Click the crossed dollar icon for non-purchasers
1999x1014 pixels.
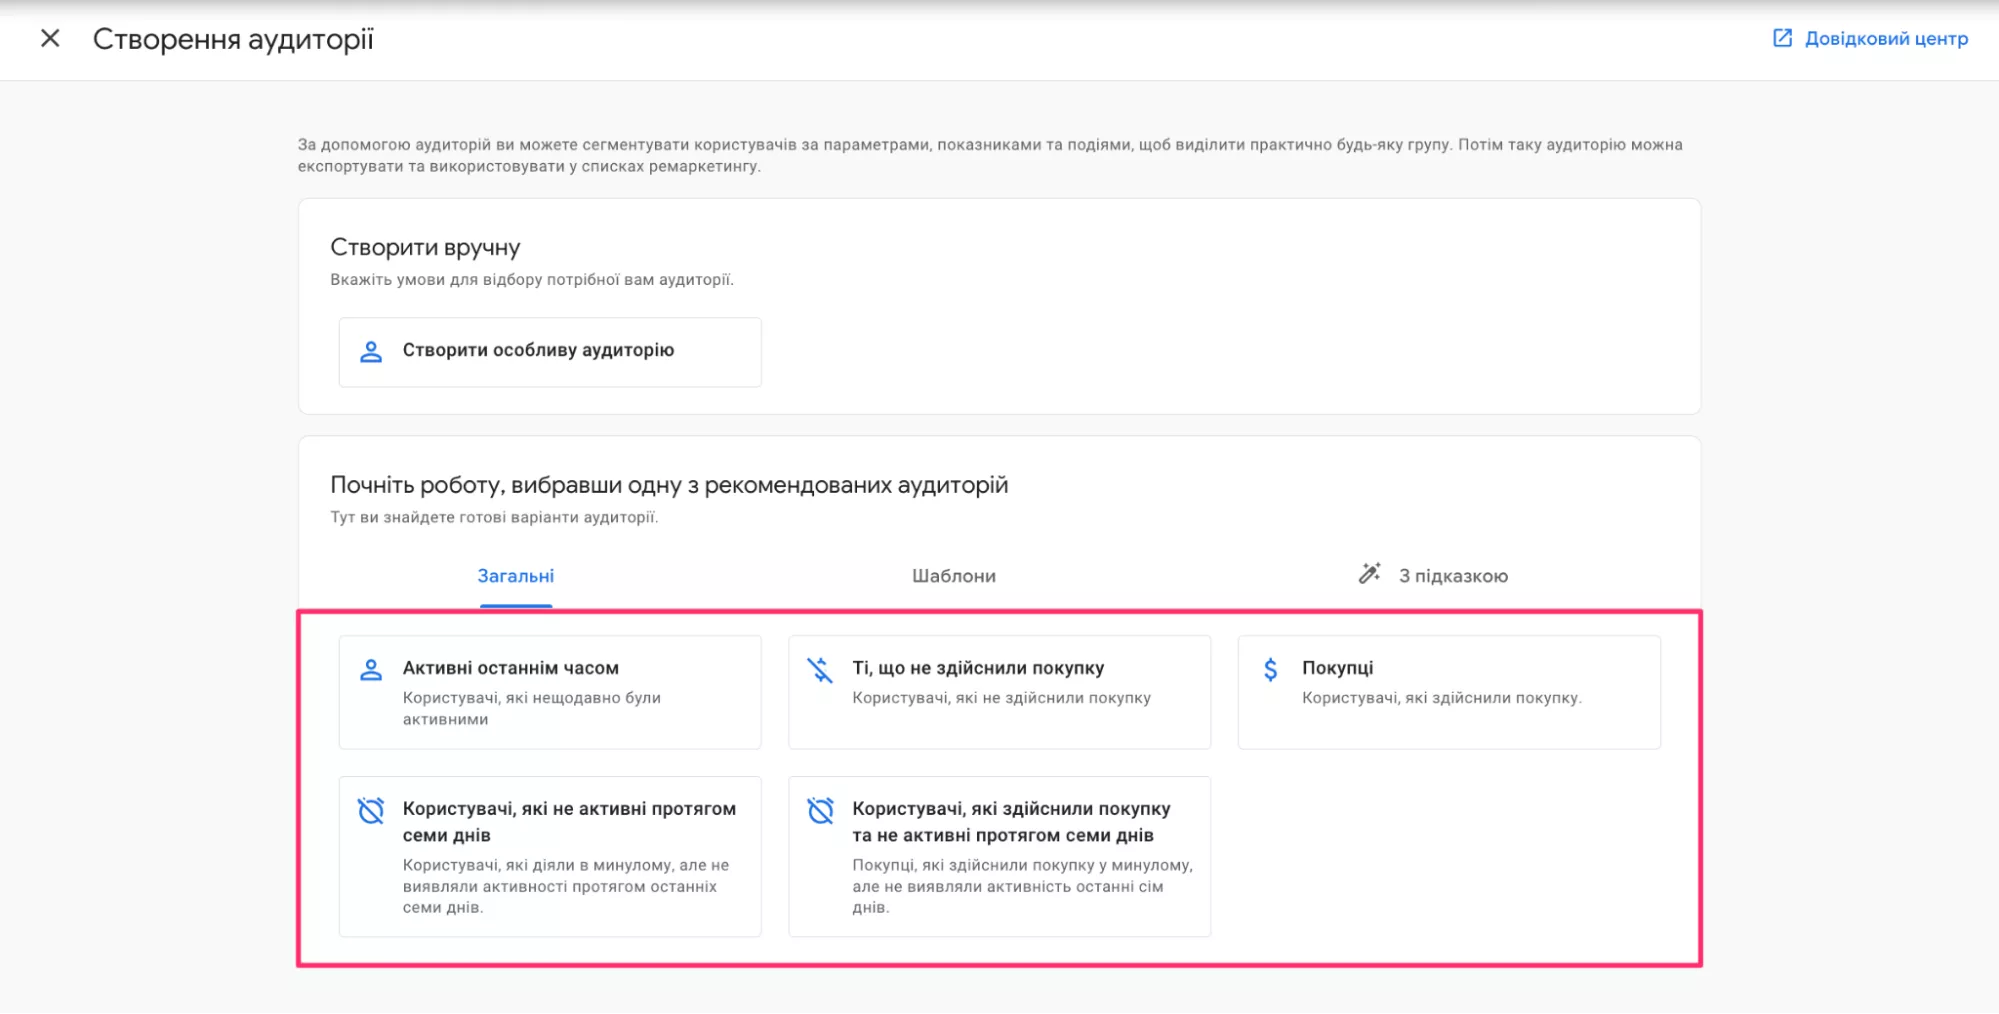pyautogui.click(x=820, y=669)
